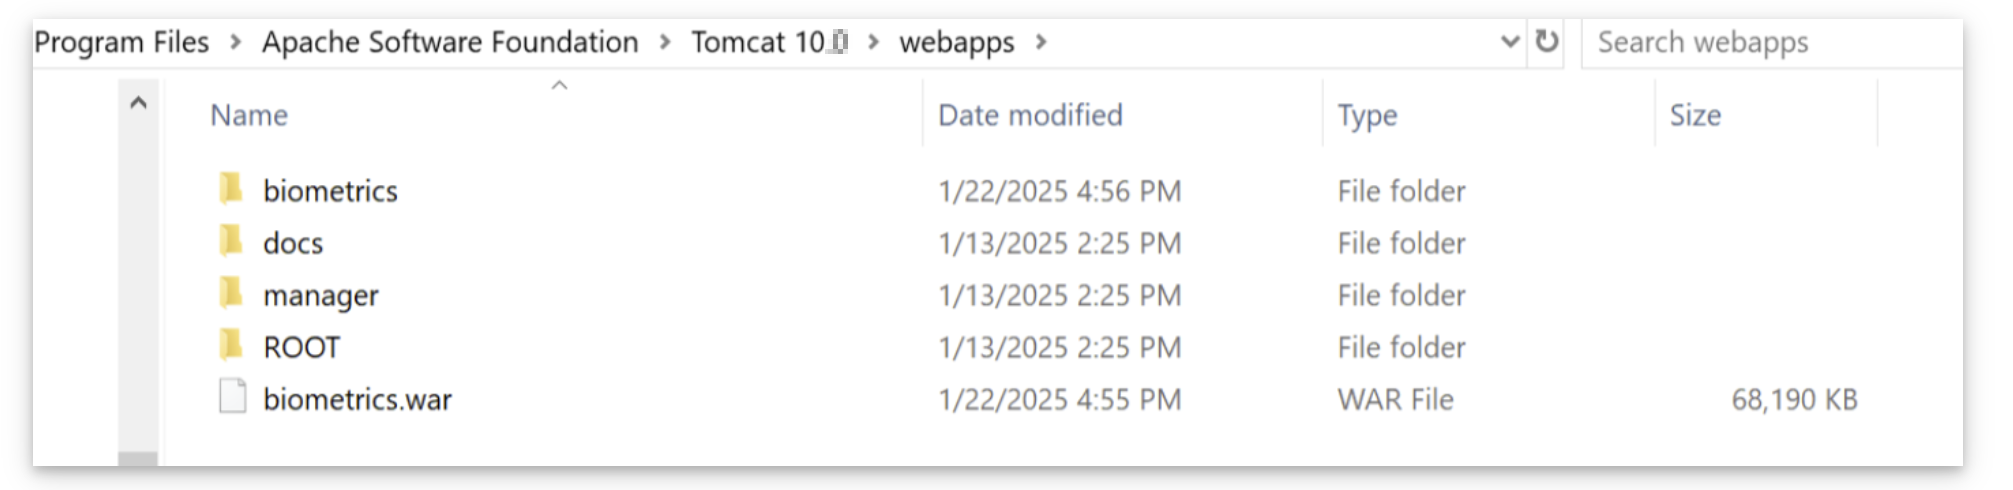Navigate to Apache Software Foundation breadcrumb
Viewport: 2013px width, 490px height.
(450, 42)
